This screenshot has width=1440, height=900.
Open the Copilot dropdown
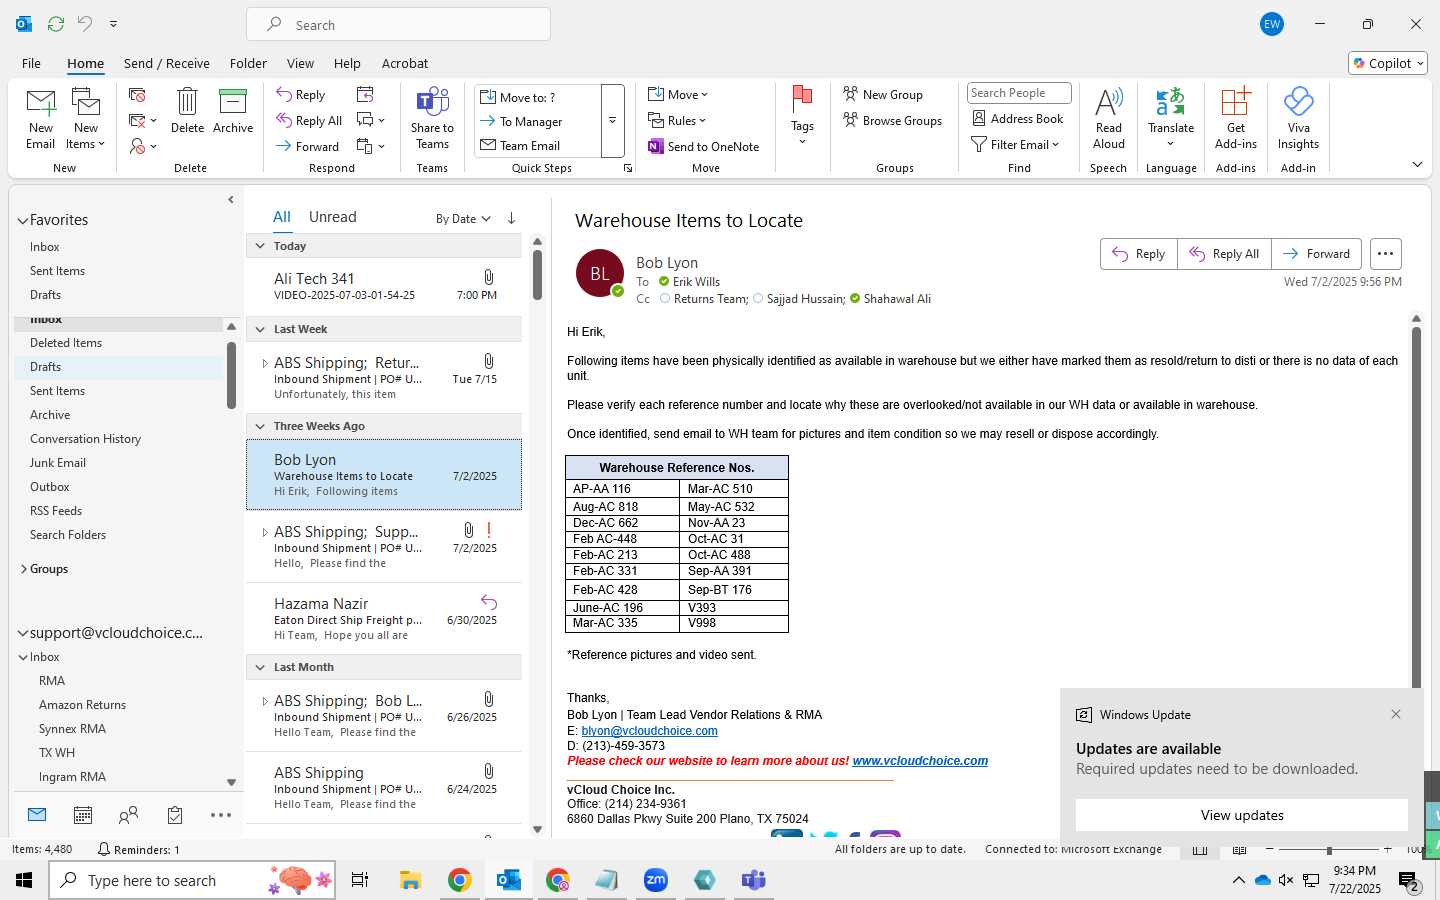coord(1388,63)
